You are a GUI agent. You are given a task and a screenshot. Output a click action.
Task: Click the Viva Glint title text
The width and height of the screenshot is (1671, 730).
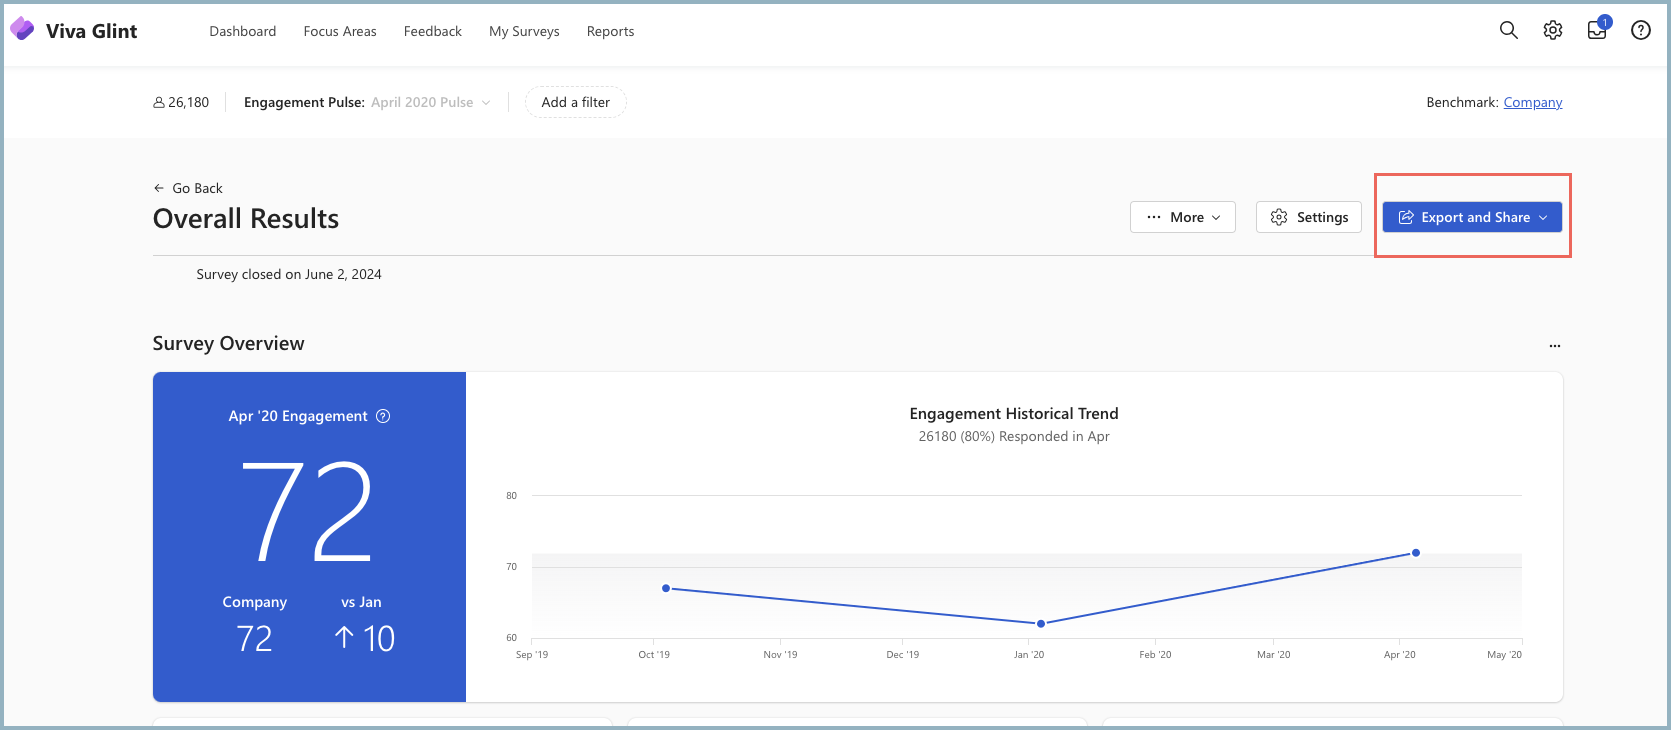(92, 31)
